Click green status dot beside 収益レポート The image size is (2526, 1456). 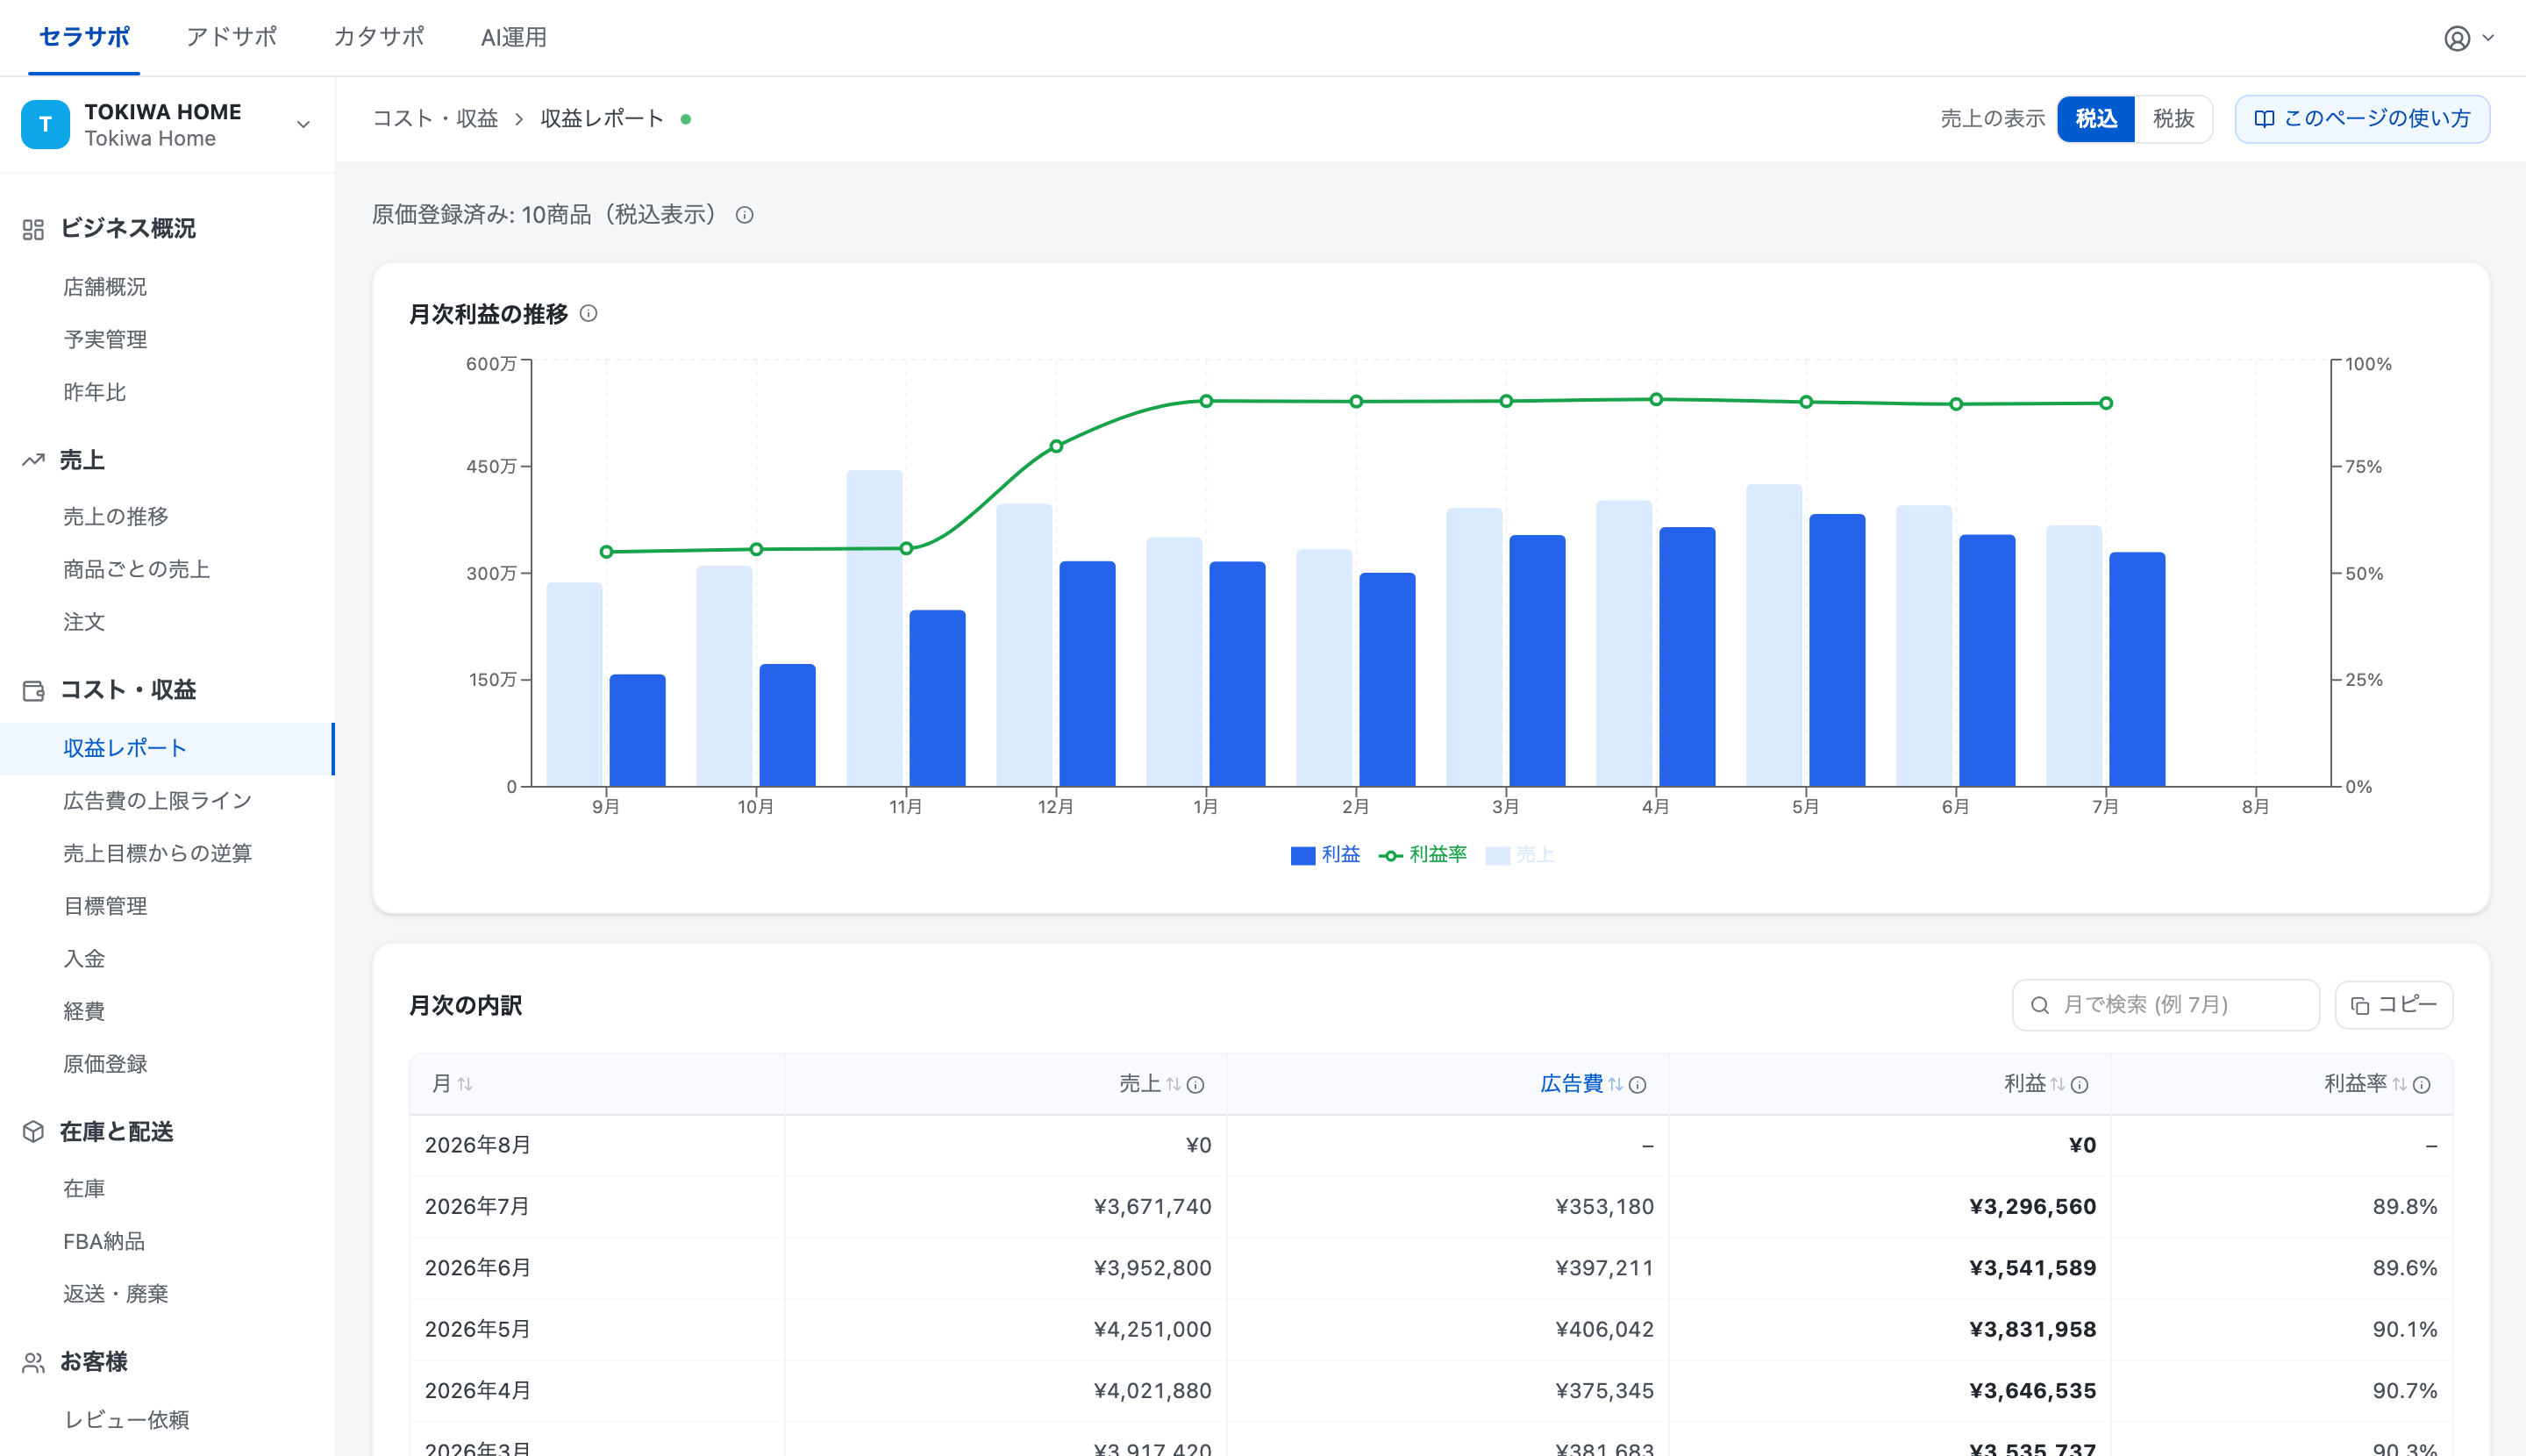click(686, 119)
